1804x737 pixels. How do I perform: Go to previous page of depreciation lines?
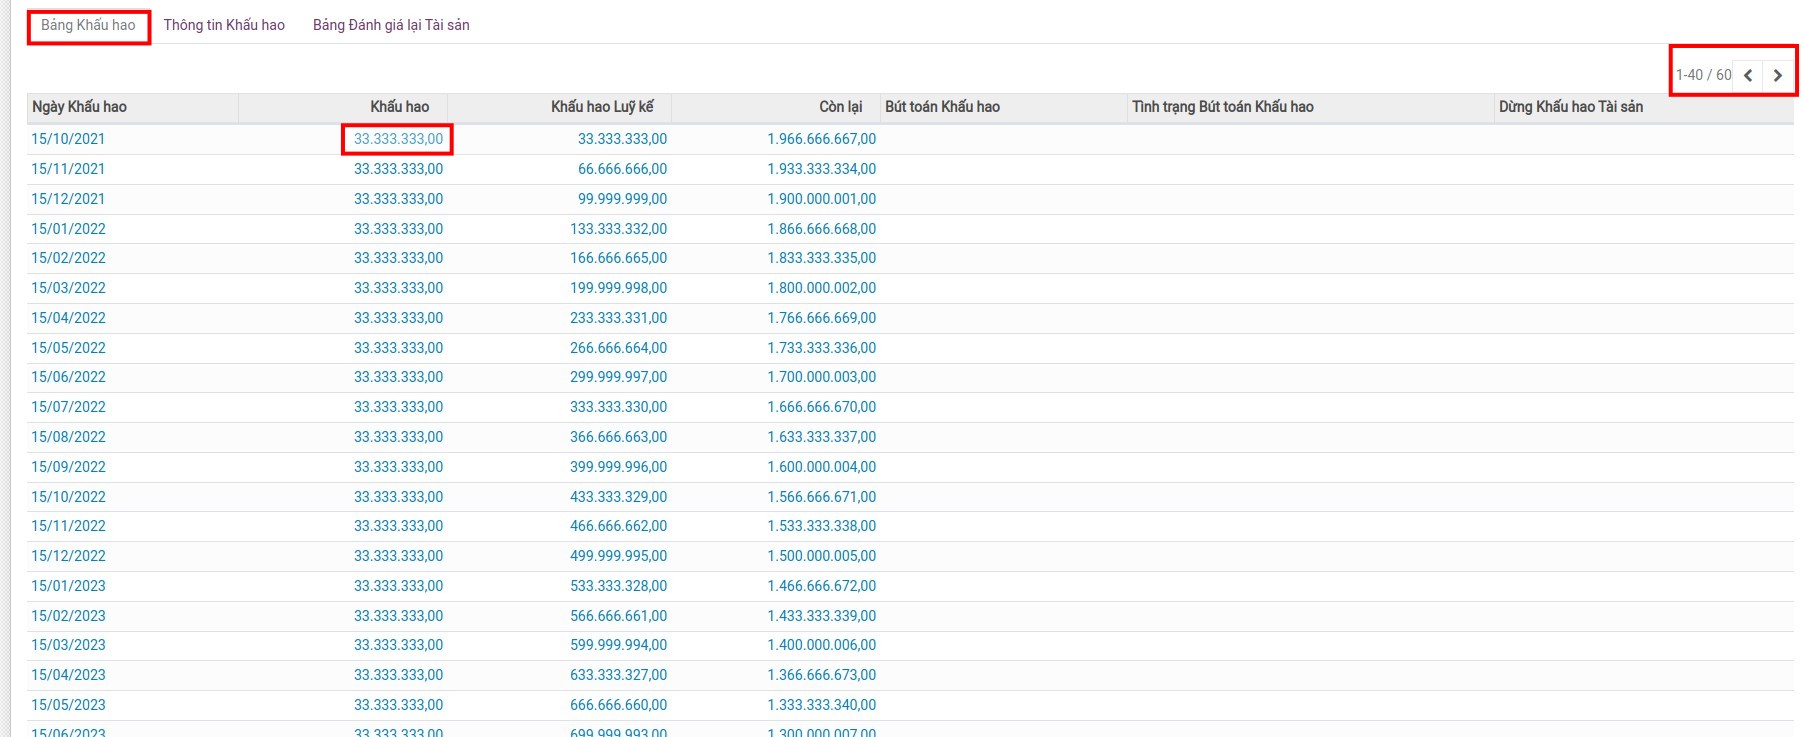(x=1747, y=75)
